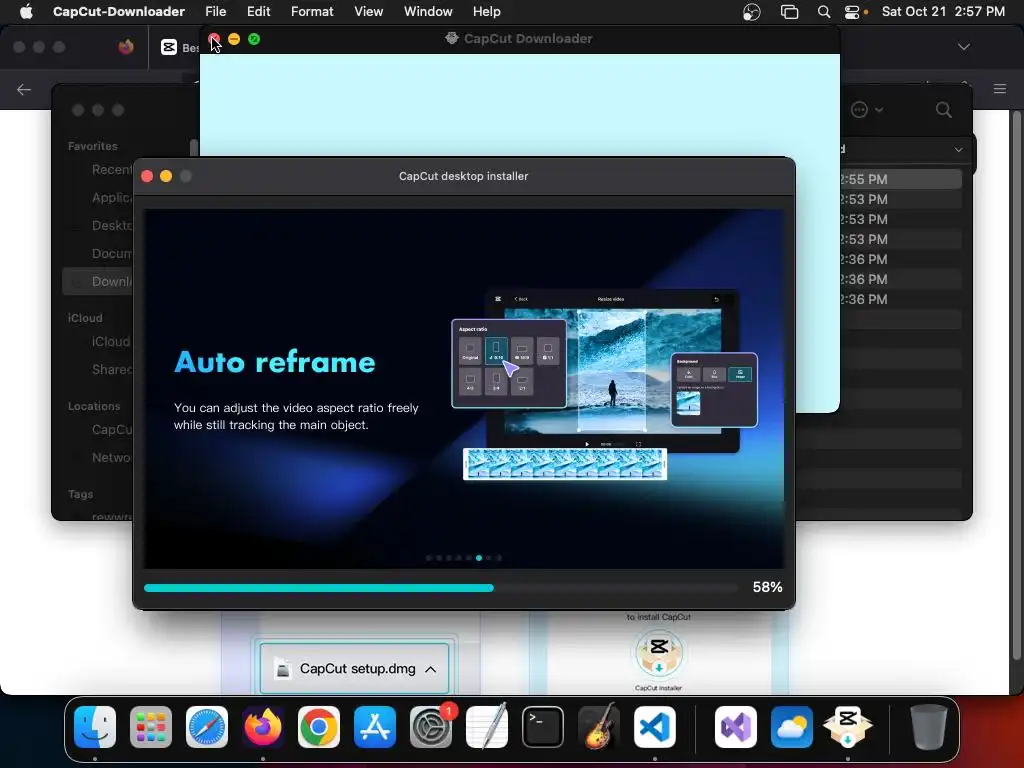Select iCloud Drive in the Finder sidebar

click(112, 342)
